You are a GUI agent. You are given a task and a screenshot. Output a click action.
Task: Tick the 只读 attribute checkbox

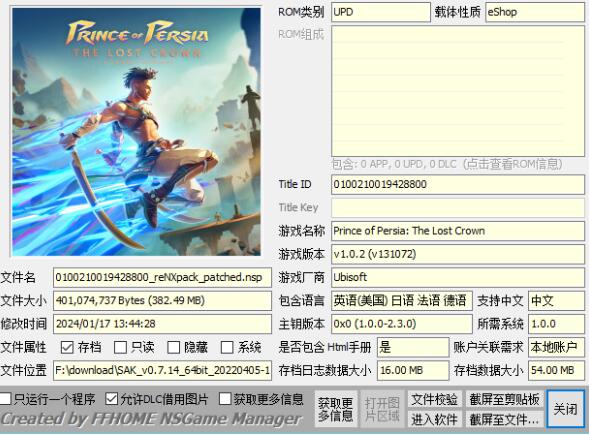[x=120, y=347]
